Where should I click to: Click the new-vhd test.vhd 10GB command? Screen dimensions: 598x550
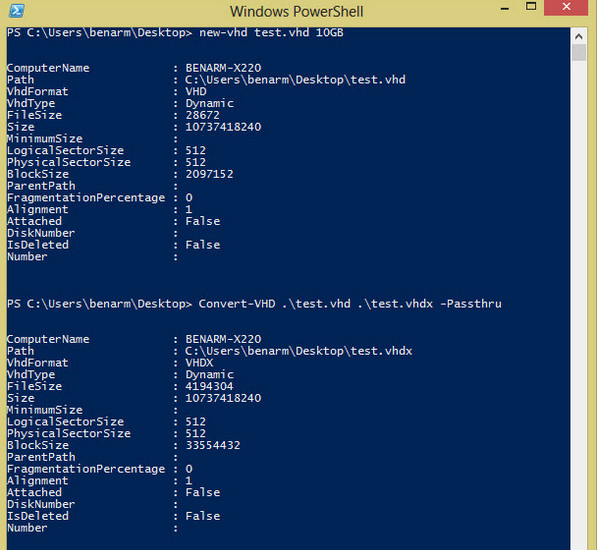271,32
